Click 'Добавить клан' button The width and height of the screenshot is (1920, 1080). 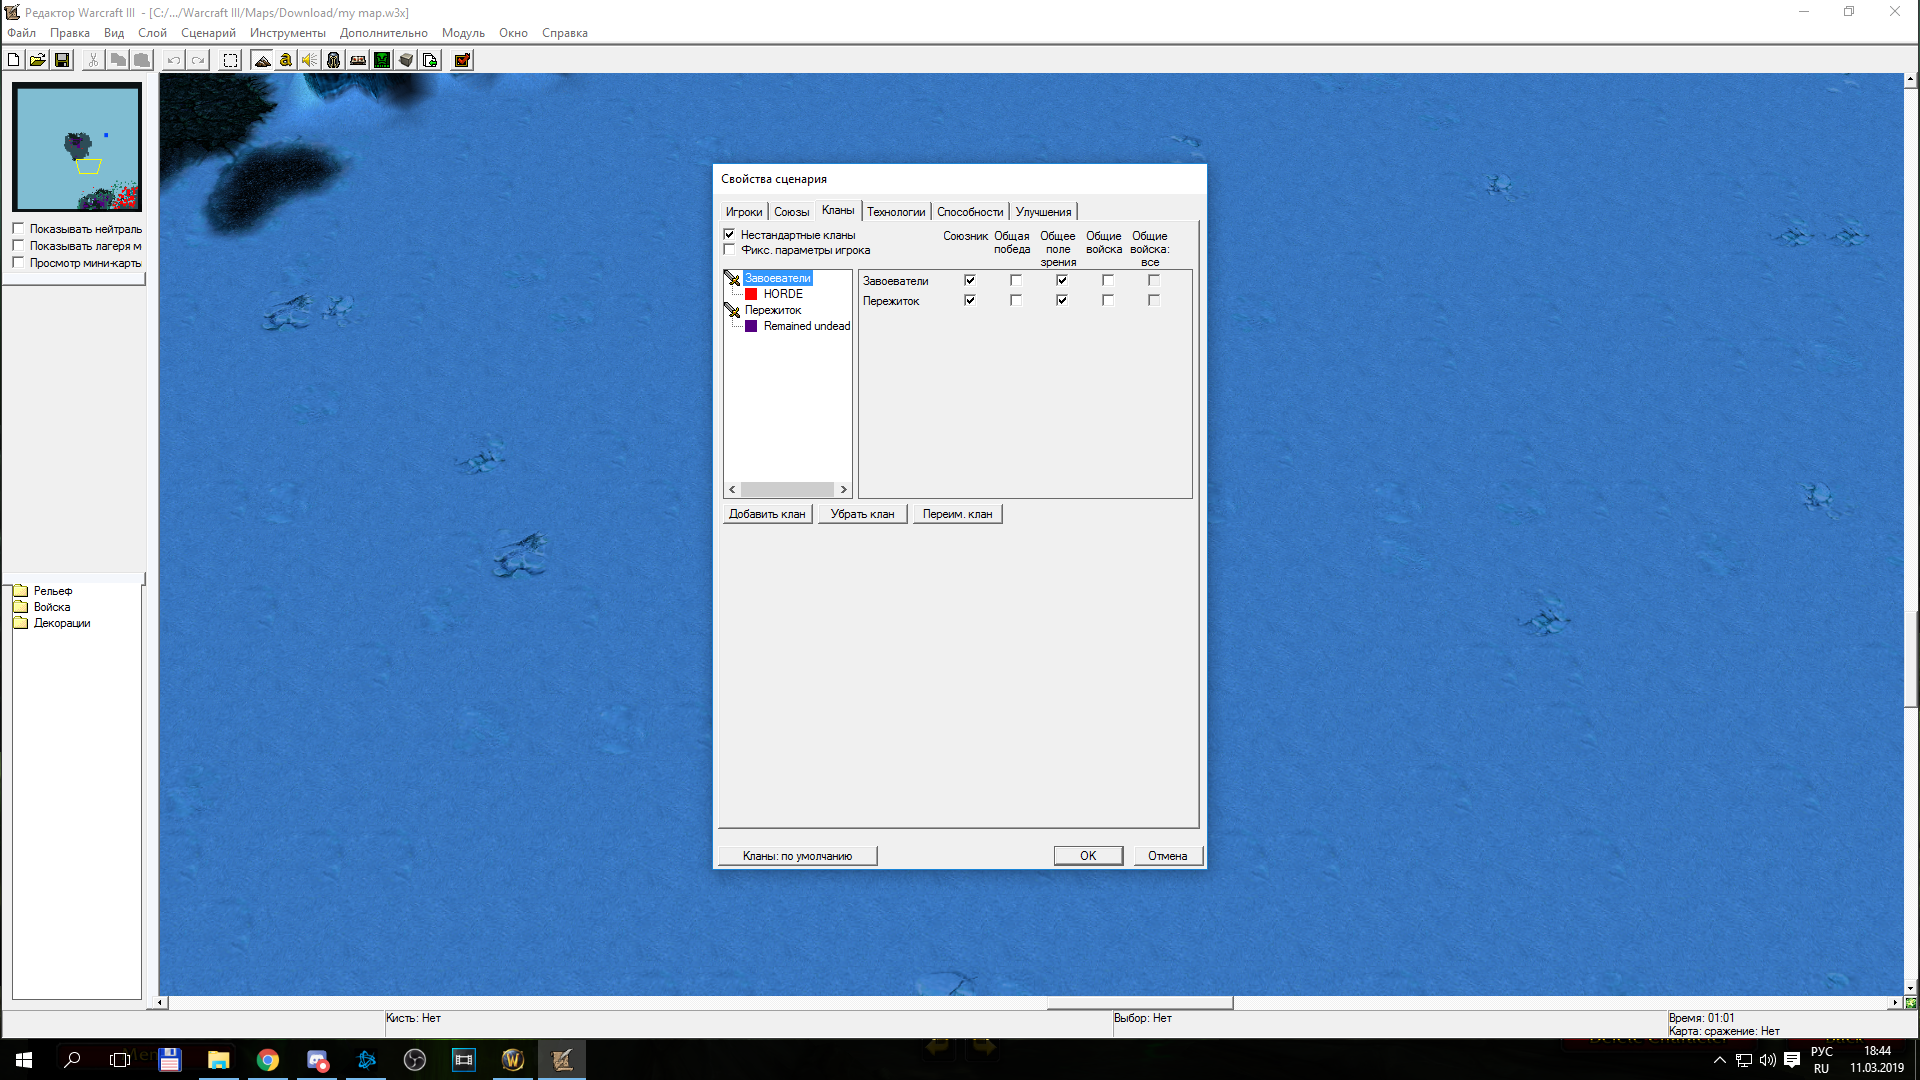click(x=767, y=514)
